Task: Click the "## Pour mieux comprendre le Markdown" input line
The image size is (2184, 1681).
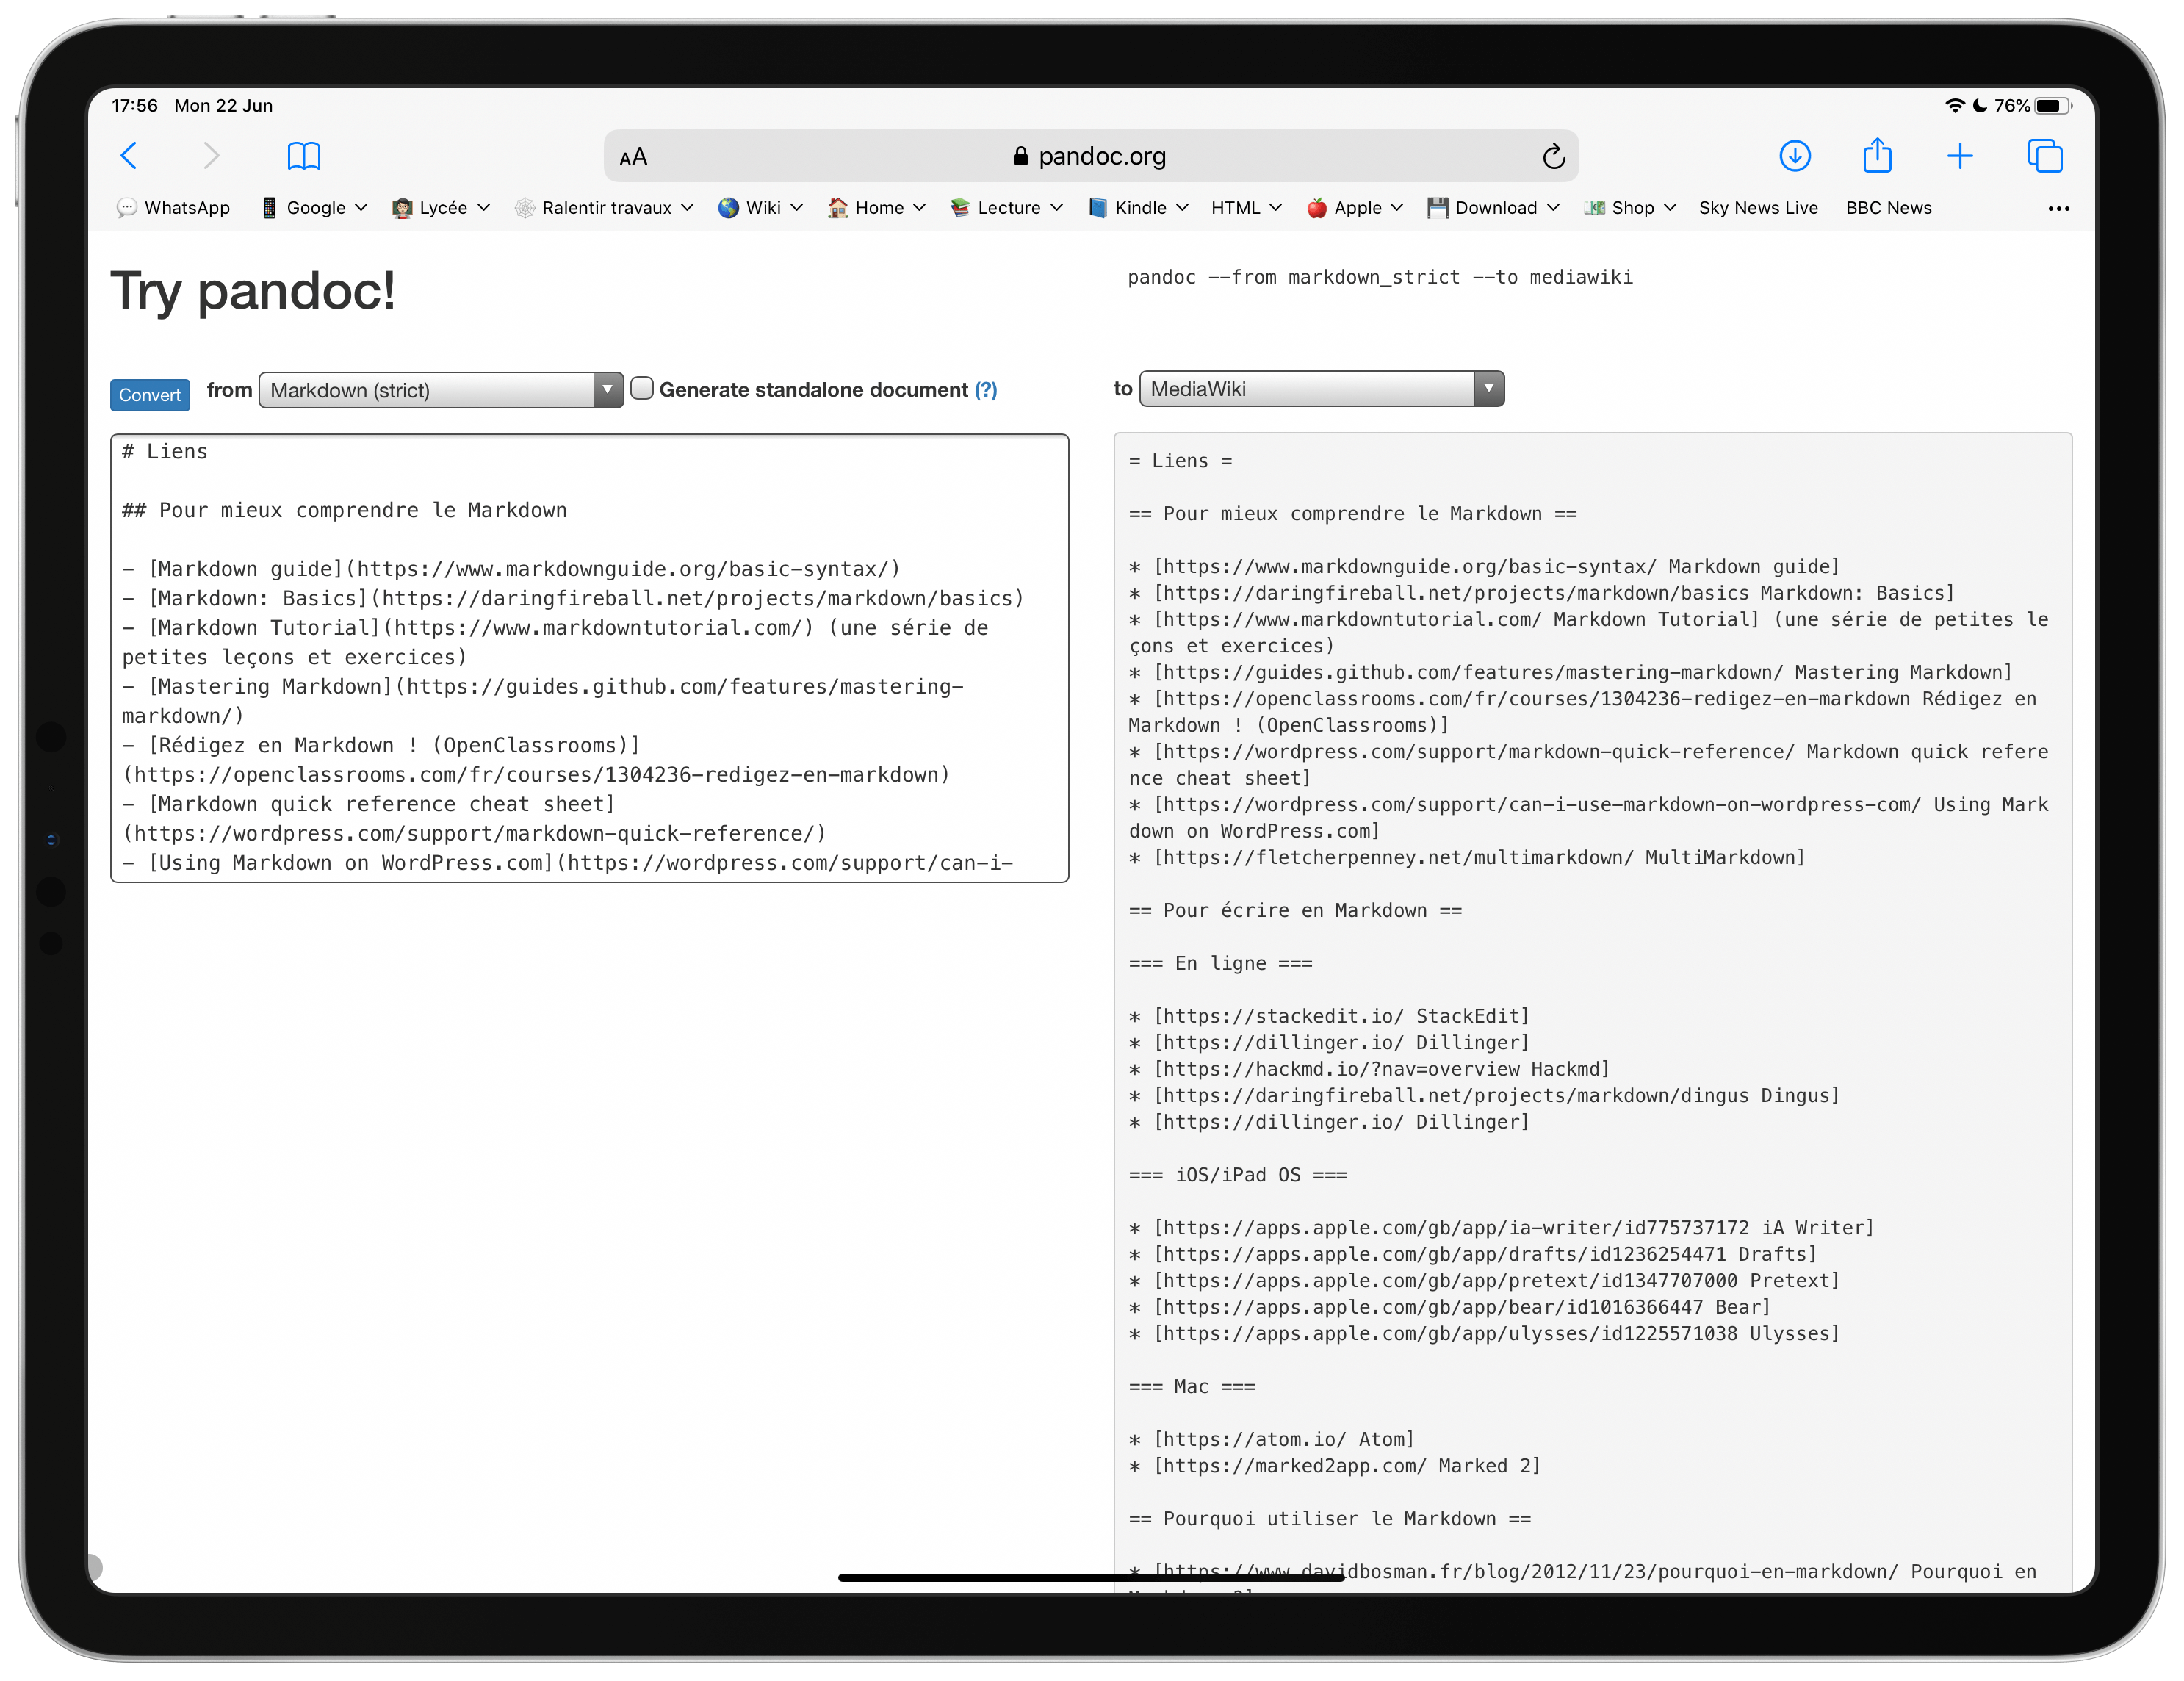Action: [x=345, y=511]
